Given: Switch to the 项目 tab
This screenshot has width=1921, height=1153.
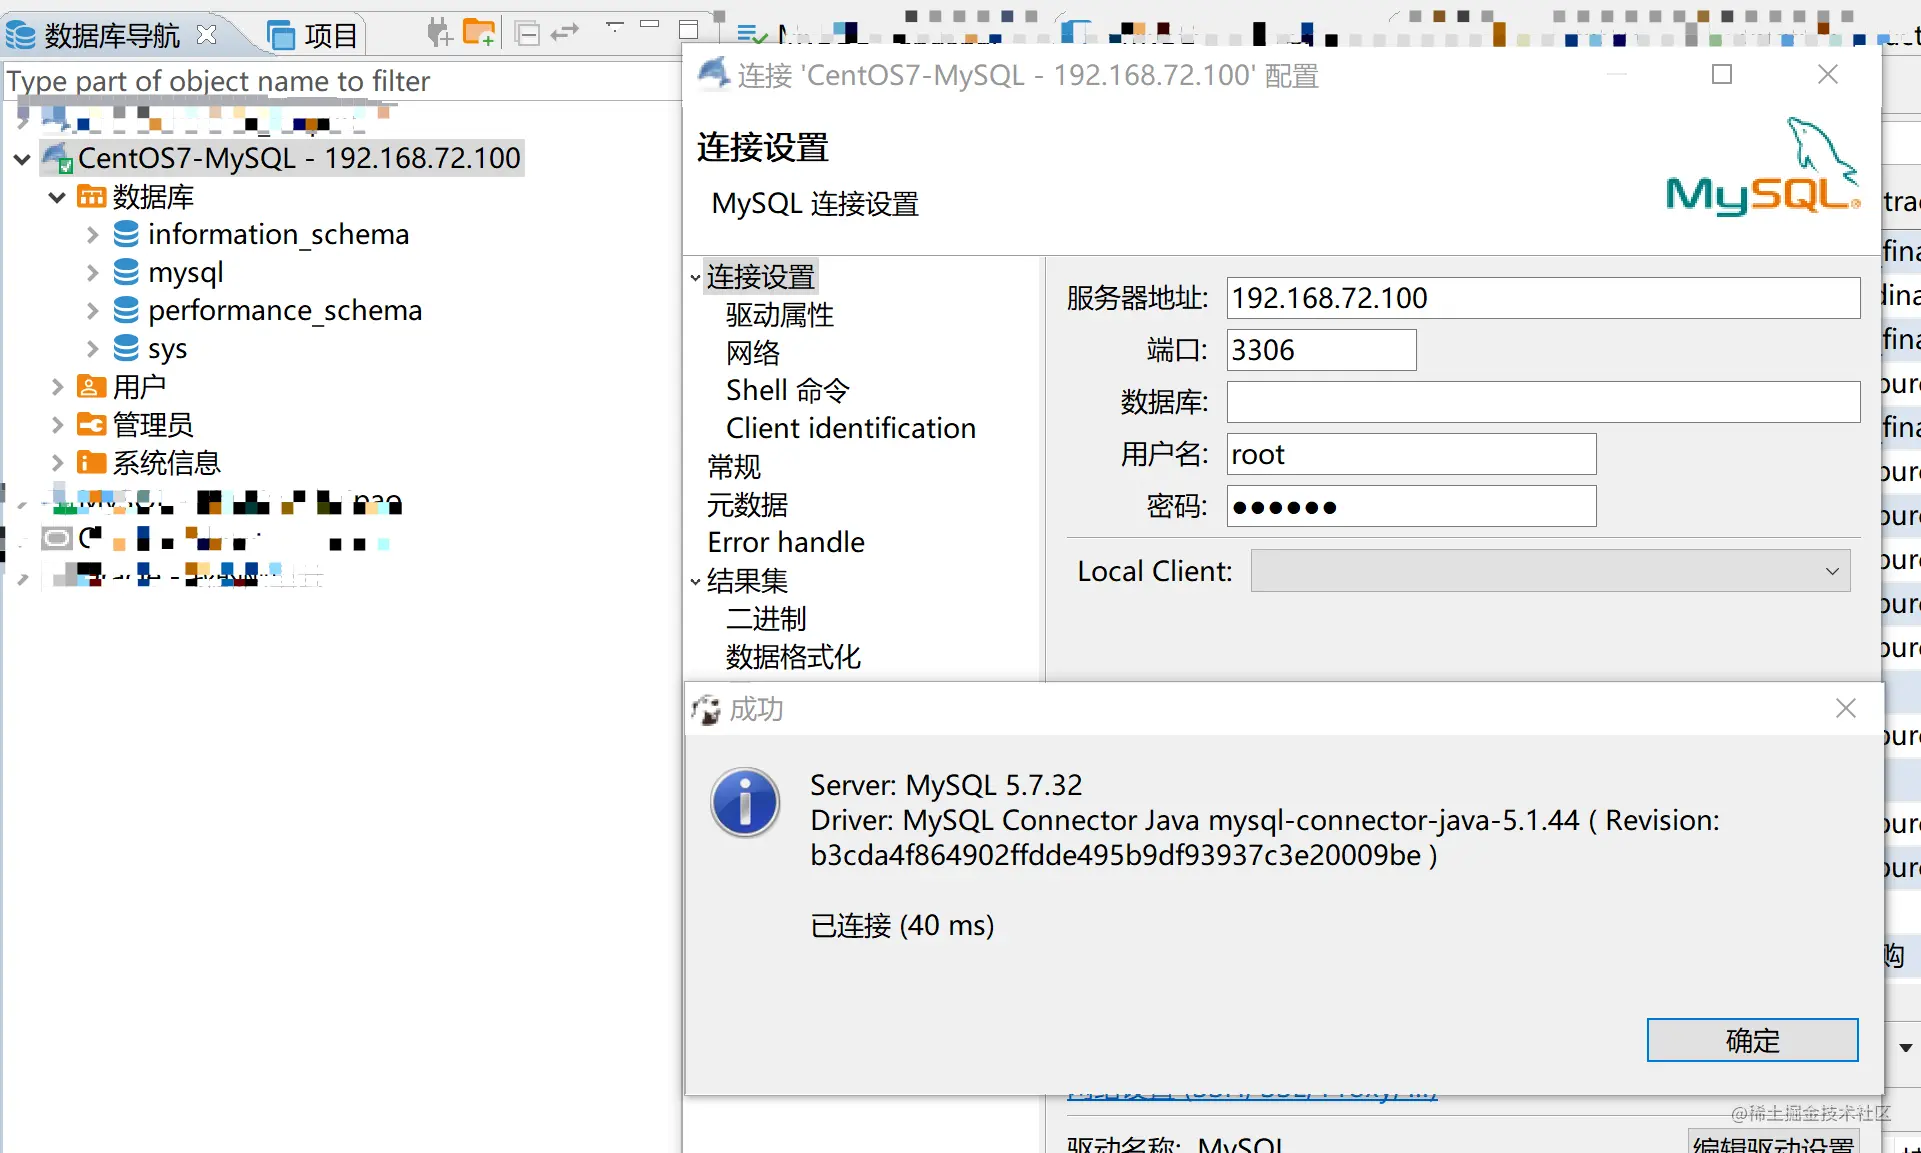Looking at the screenshot, I should coord(313,36).
